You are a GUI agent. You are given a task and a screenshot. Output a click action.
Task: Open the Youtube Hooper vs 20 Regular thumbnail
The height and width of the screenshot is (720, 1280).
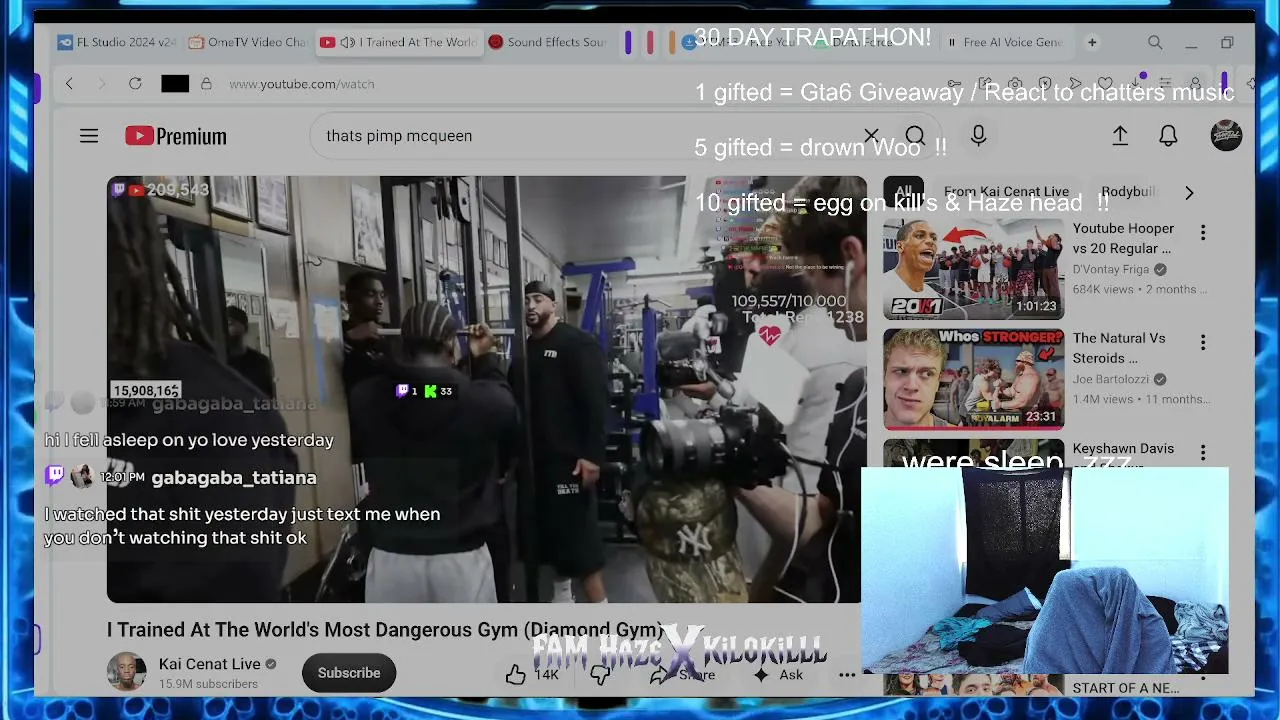pyautogui.click(x=974, y=269)
